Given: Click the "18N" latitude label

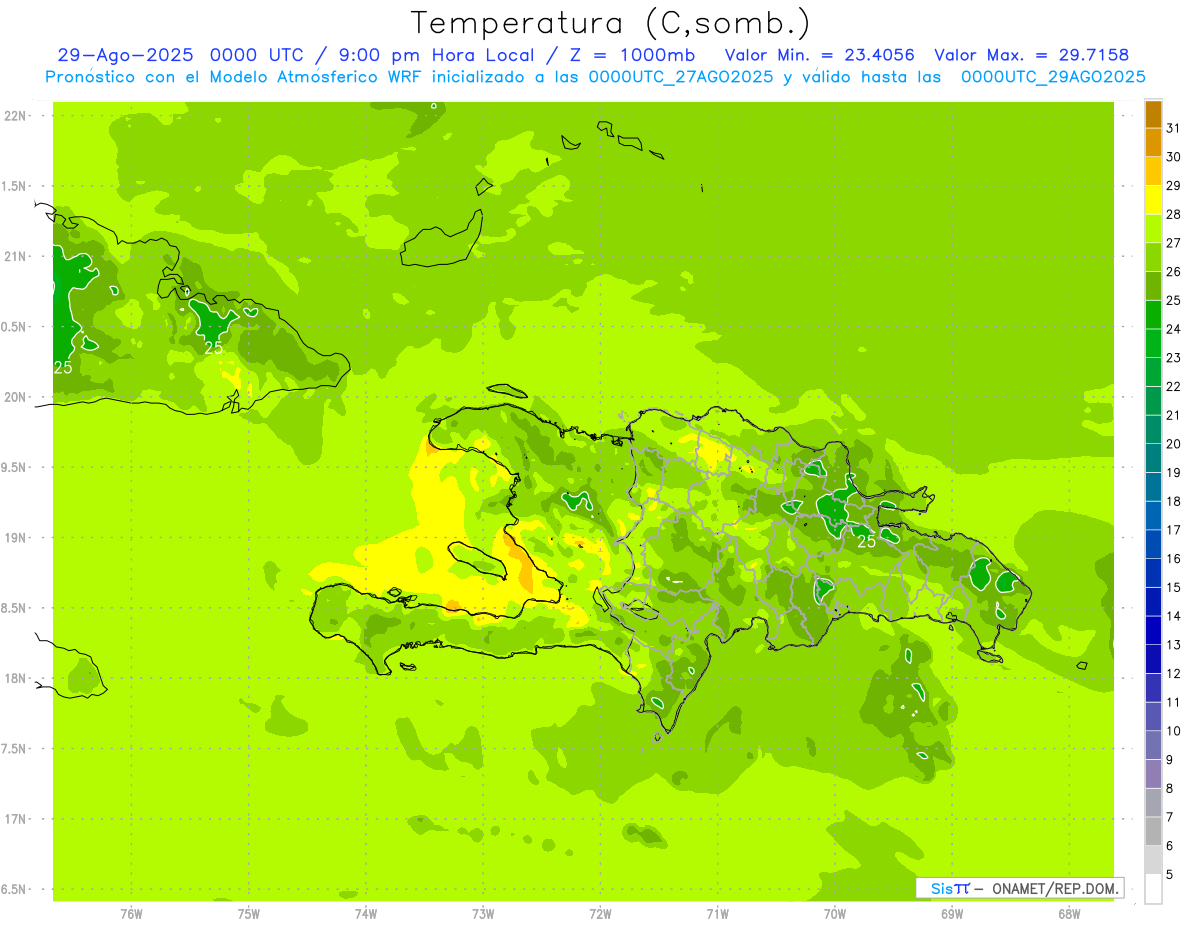Looking at the screenshot, I should point(15,679).
